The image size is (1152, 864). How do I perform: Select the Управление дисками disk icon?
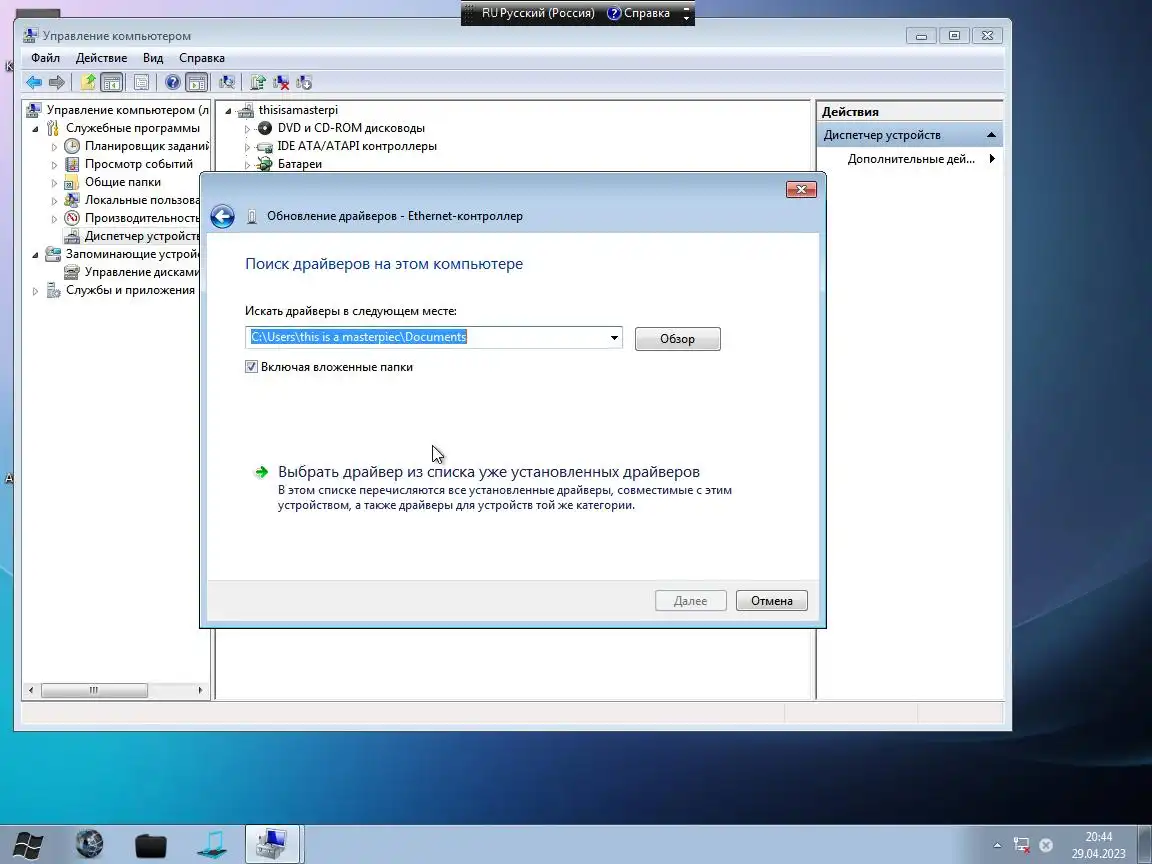[72, 272]
